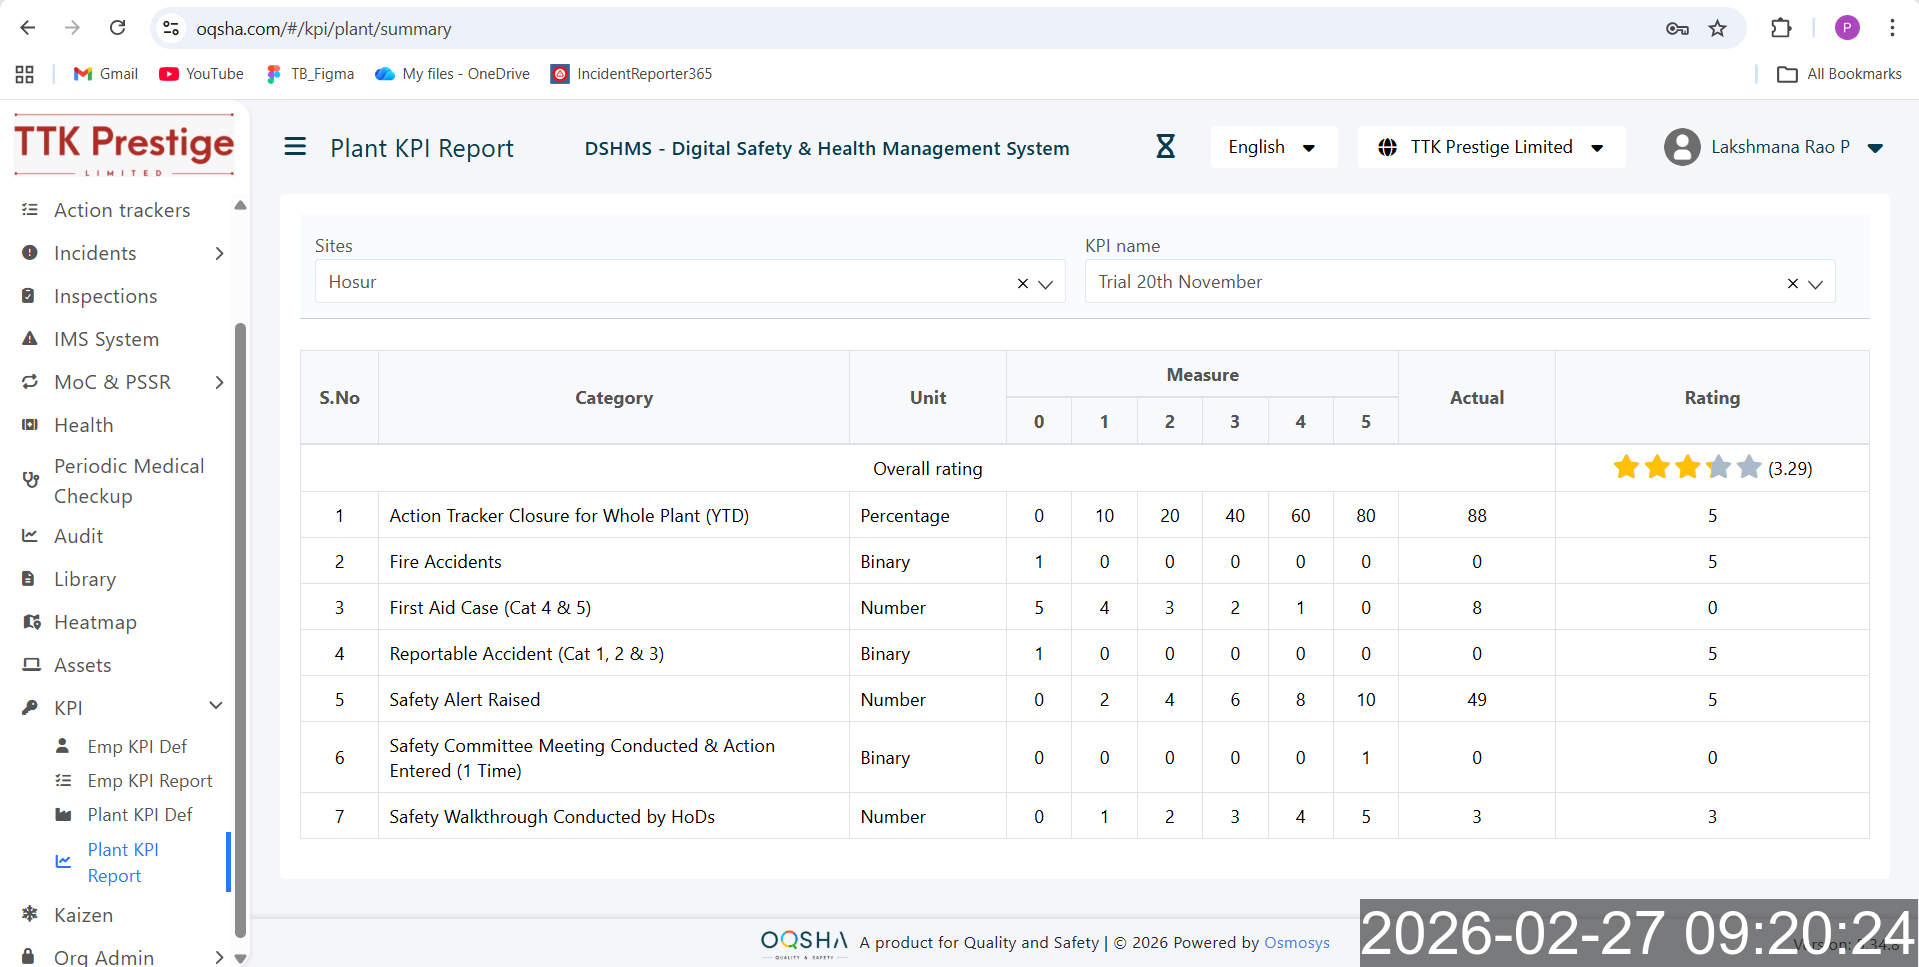Click the Osmosys footer link
The image size is (1919, 967).
coord(1296,942)
